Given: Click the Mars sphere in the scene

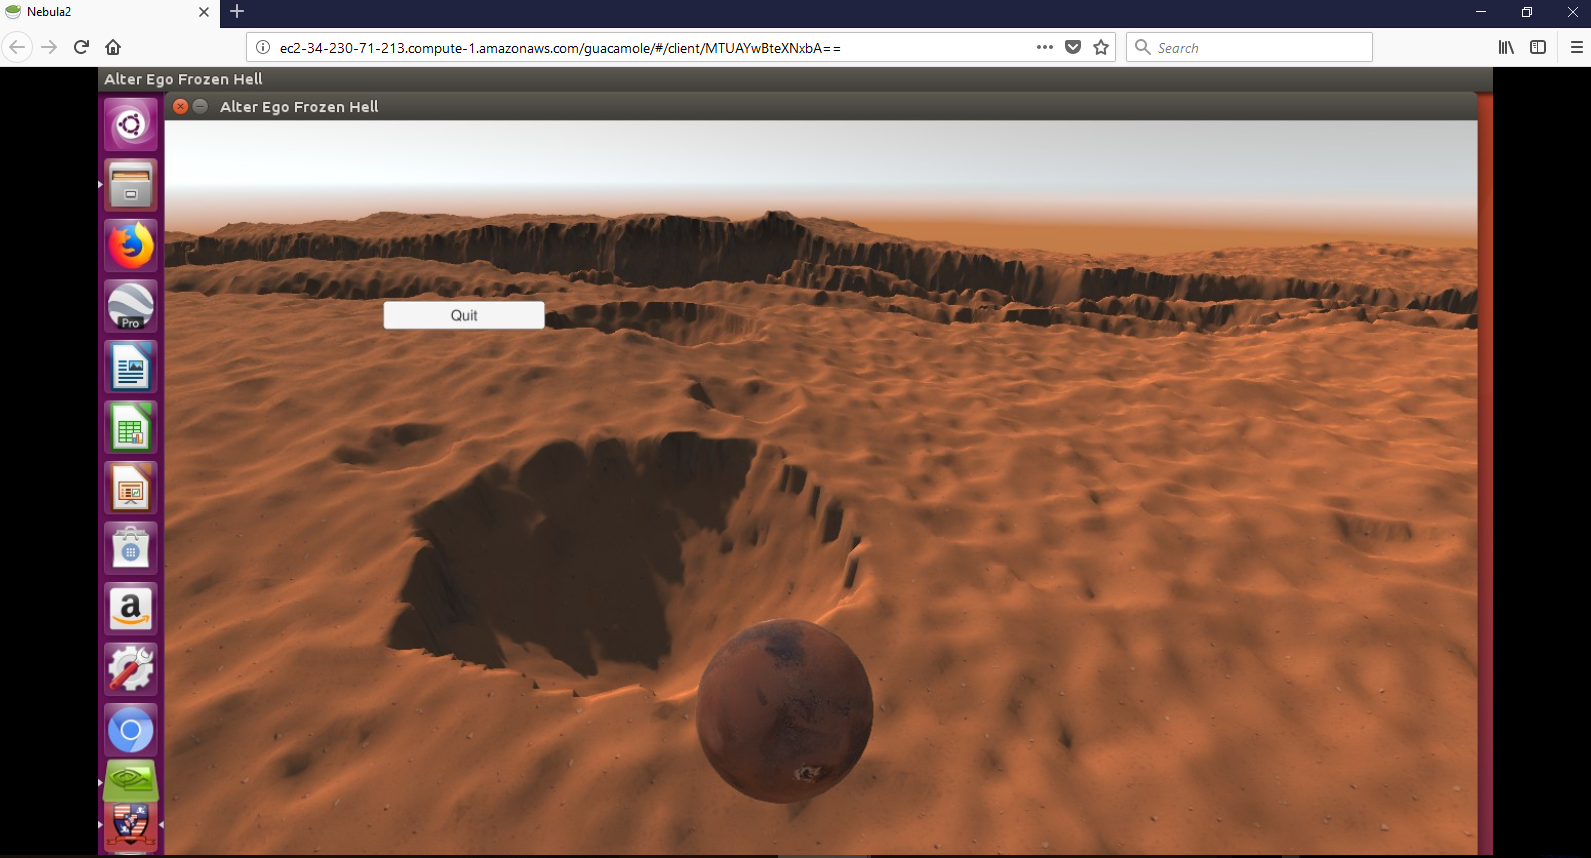Looking at the screenshot, I should [x=784, y=710].
